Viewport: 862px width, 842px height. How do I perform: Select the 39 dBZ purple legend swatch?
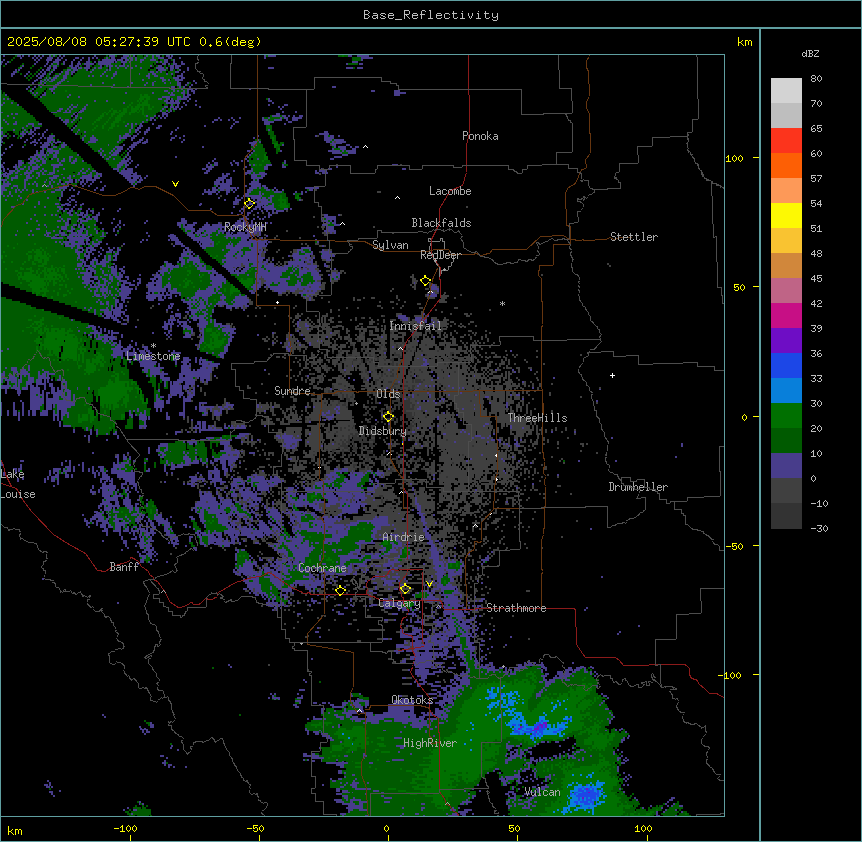786,340
